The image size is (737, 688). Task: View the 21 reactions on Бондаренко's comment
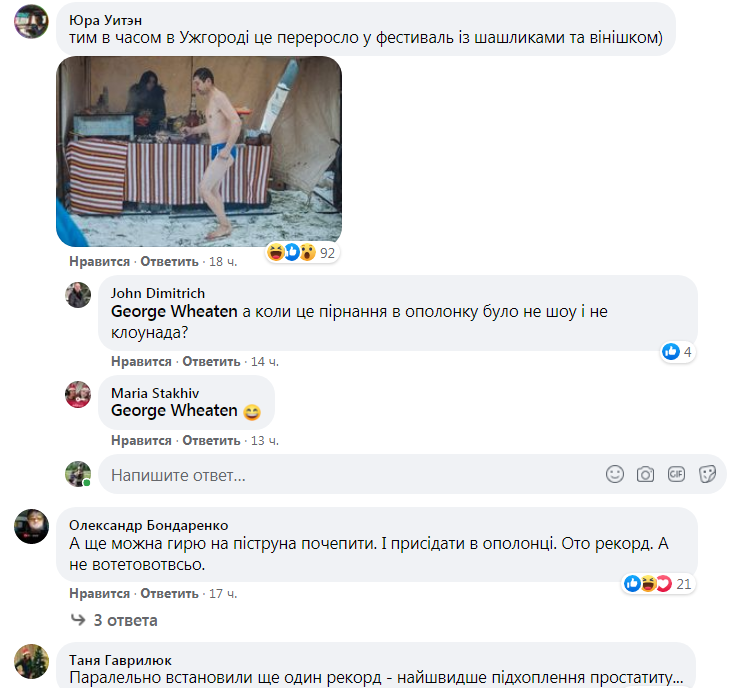[x=658, y=584]
